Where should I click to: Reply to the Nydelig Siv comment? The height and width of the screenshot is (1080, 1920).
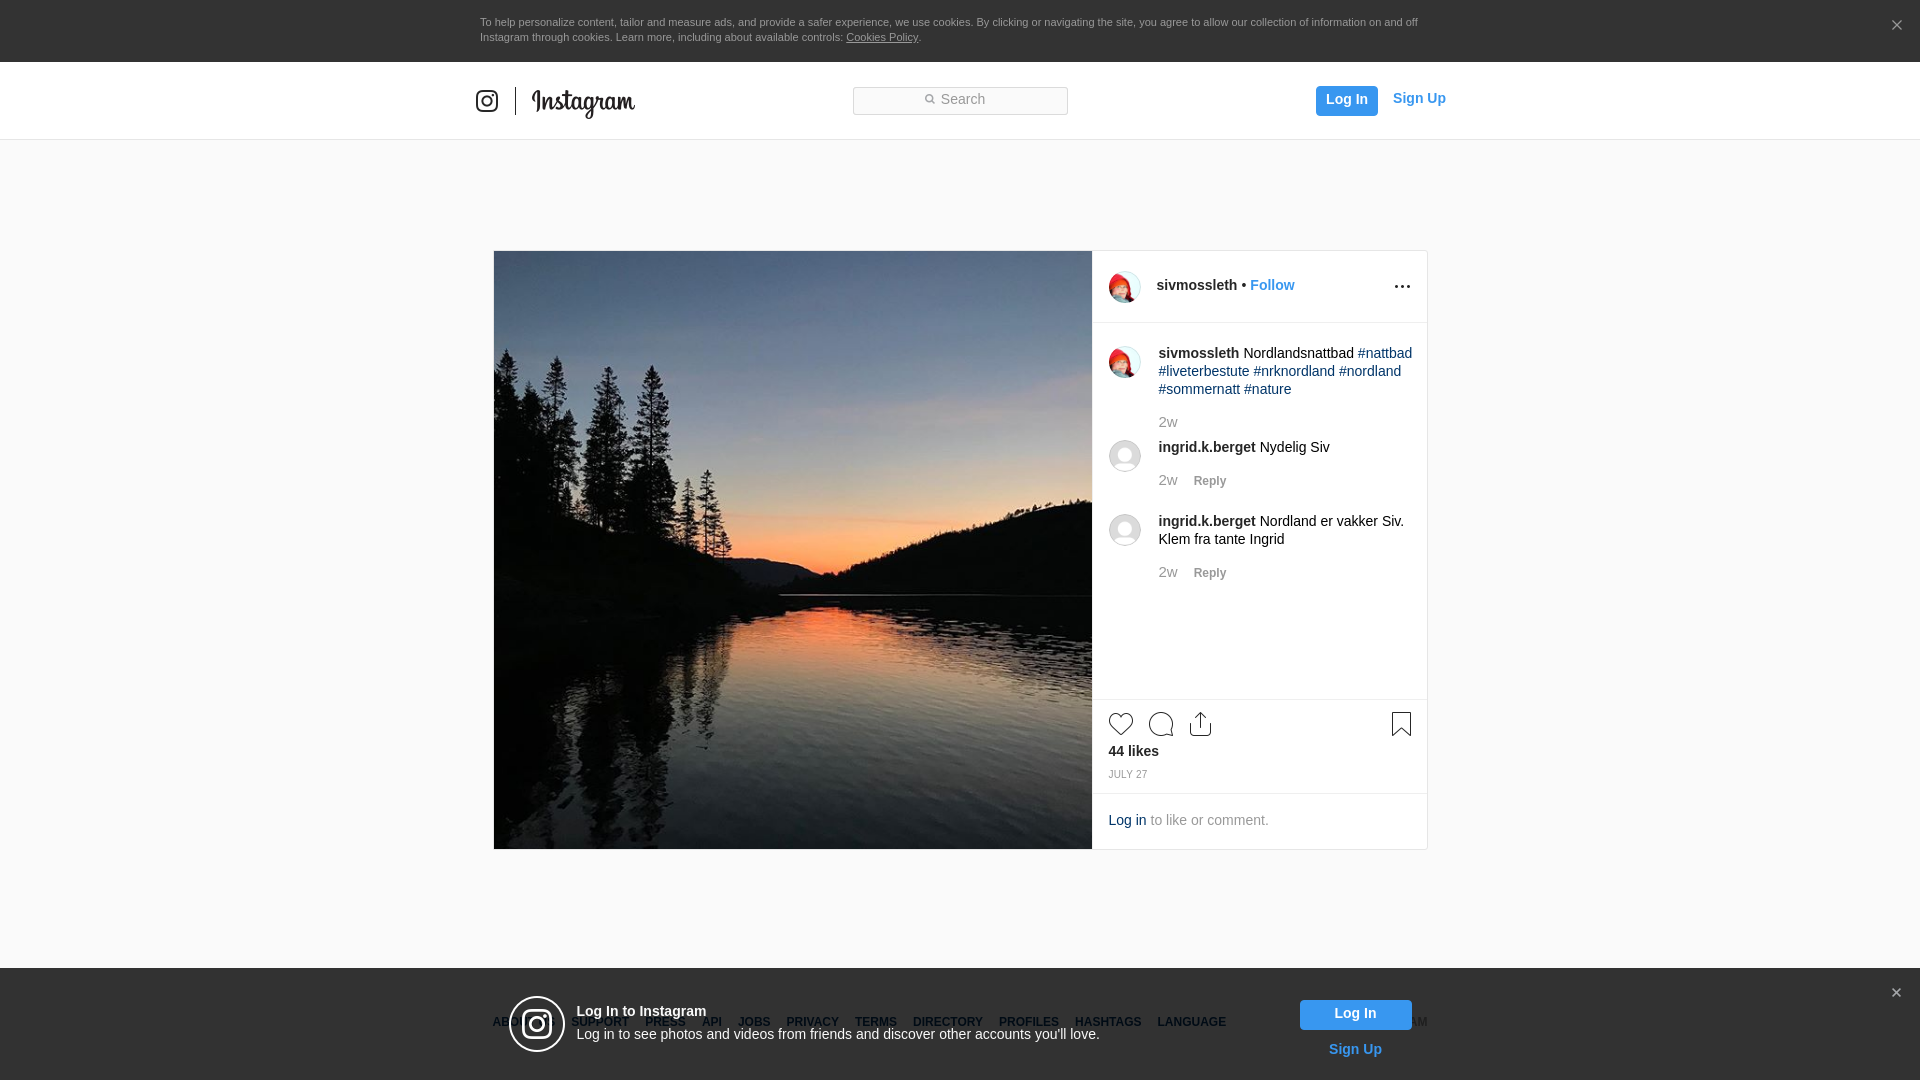[1209, 481]
